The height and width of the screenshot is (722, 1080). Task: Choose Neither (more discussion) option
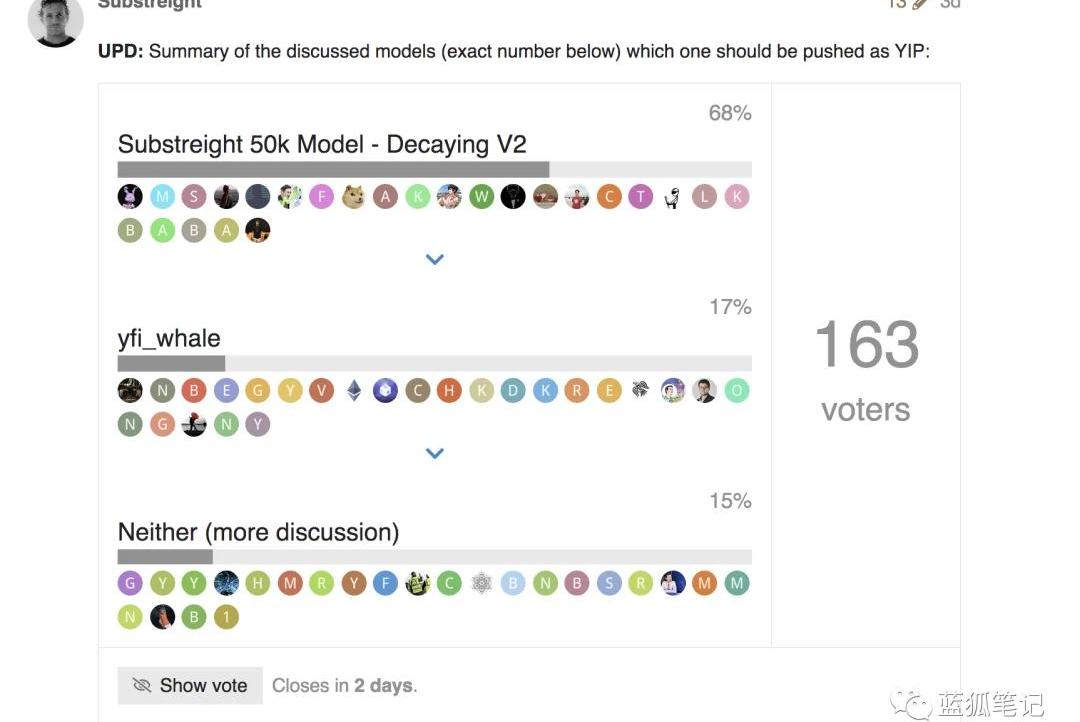[x=258, y=532]
